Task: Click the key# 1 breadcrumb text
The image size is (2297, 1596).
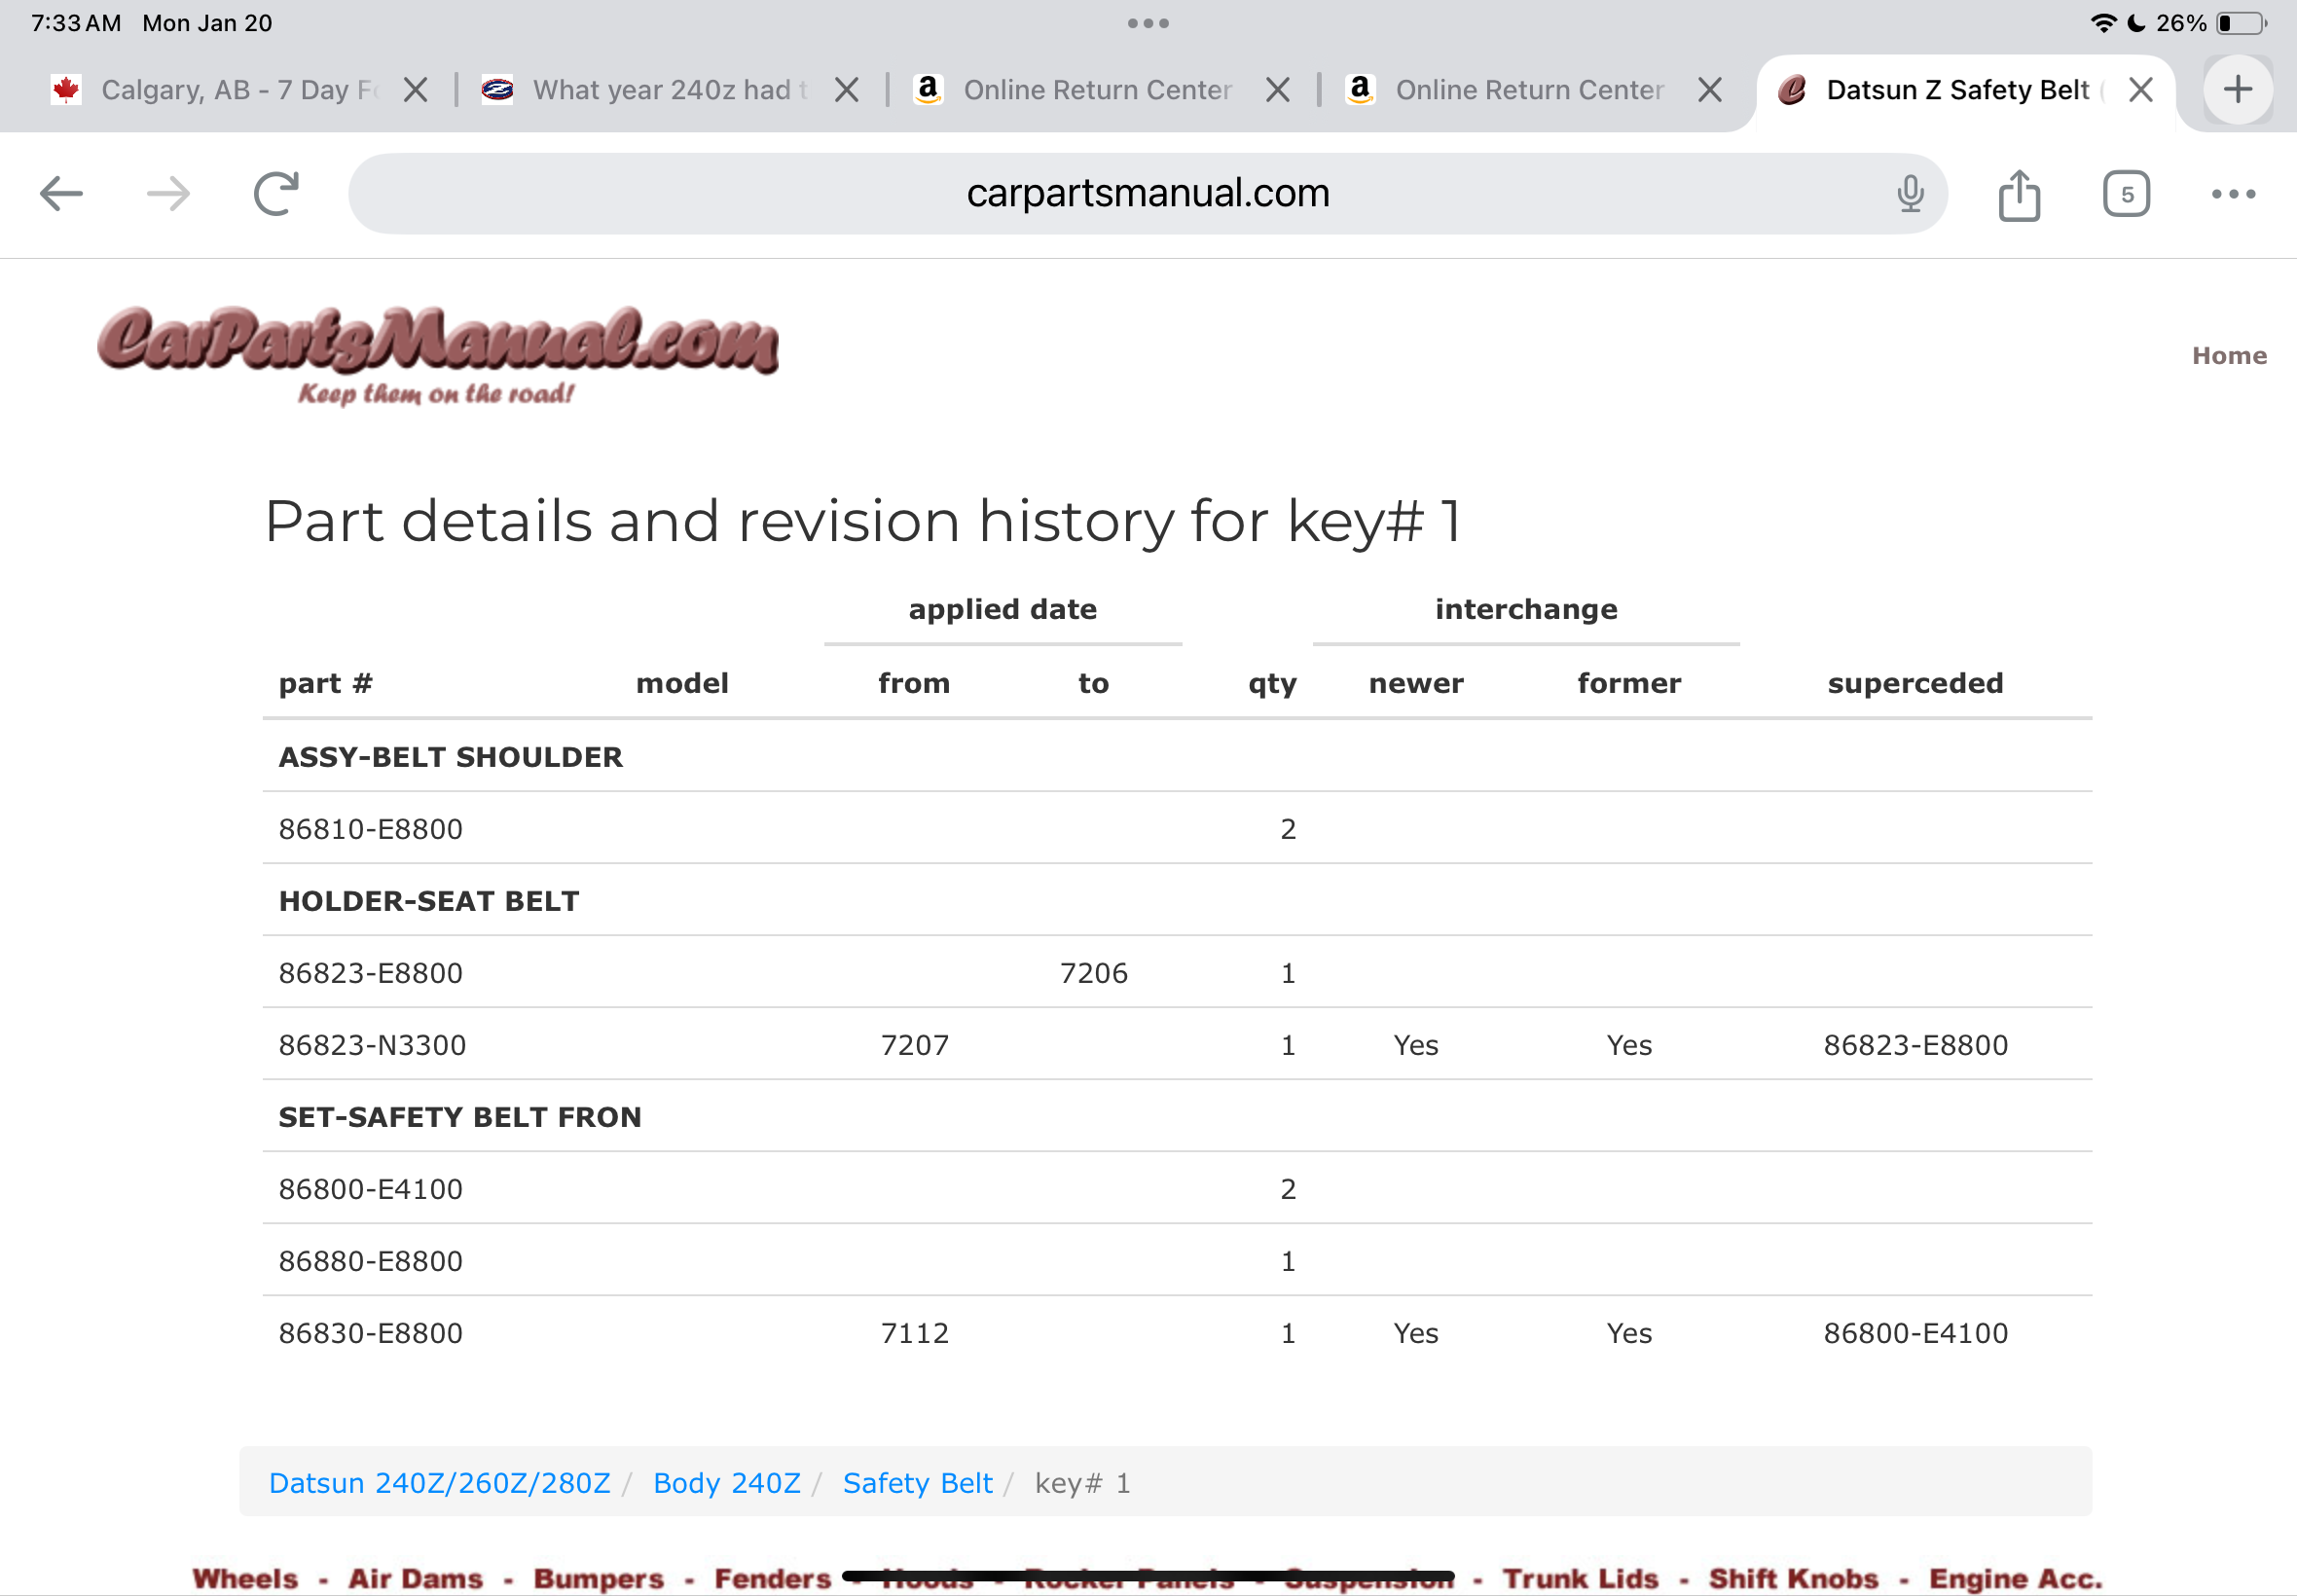Action: click(x=1082, y=1483)
